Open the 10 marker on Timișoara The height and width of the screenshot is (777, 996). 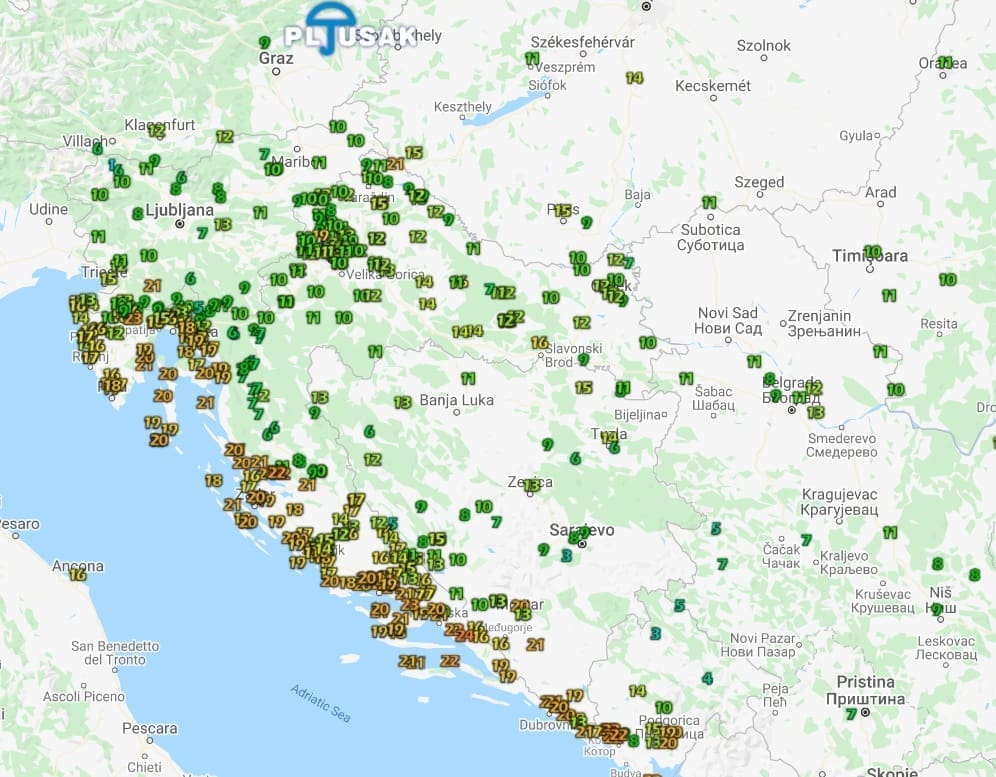872,252
